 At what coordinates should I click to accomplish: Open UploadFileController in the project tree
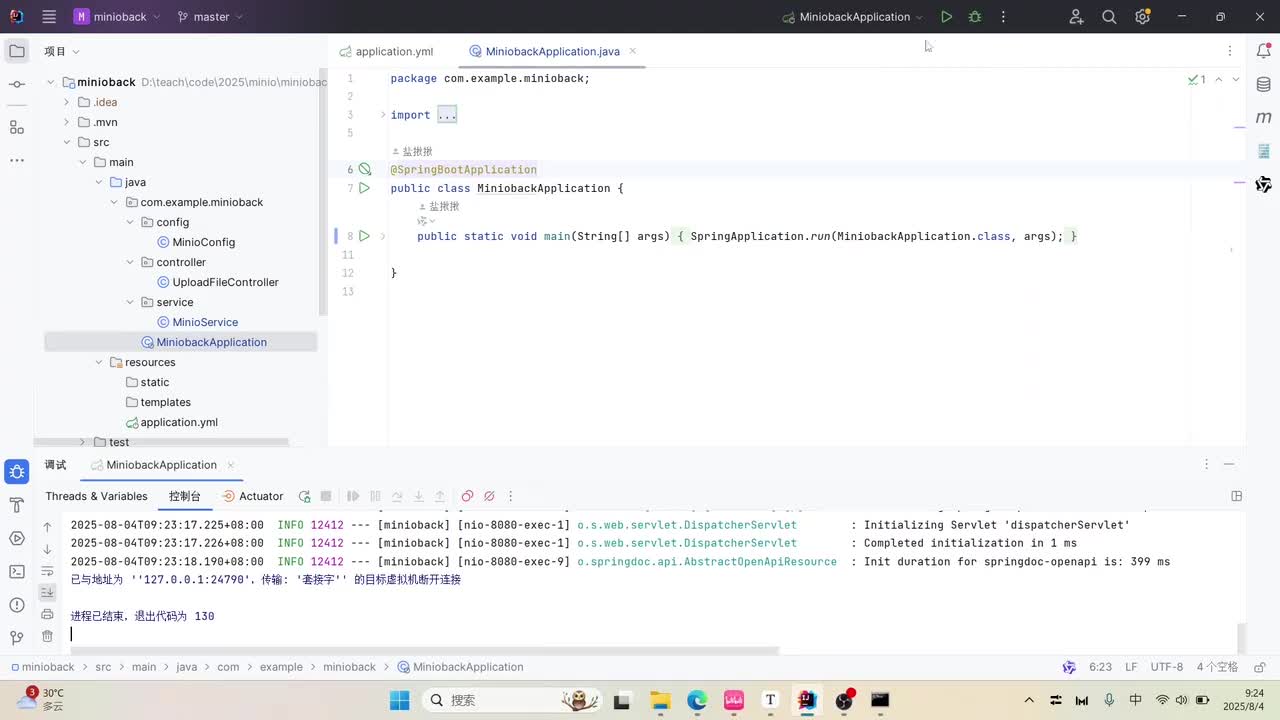(x=225, y=282)
